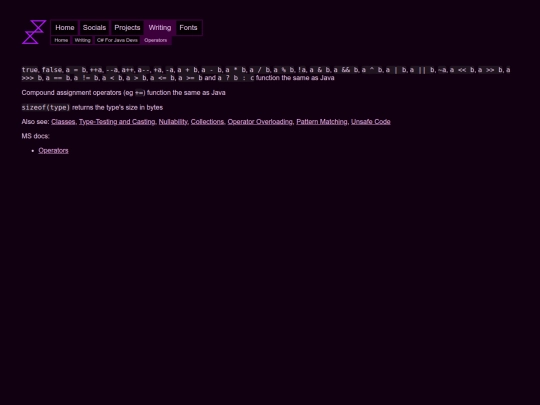Click the 'Also see:' label
The image size is (540, 405).
(x=35, y=122)
